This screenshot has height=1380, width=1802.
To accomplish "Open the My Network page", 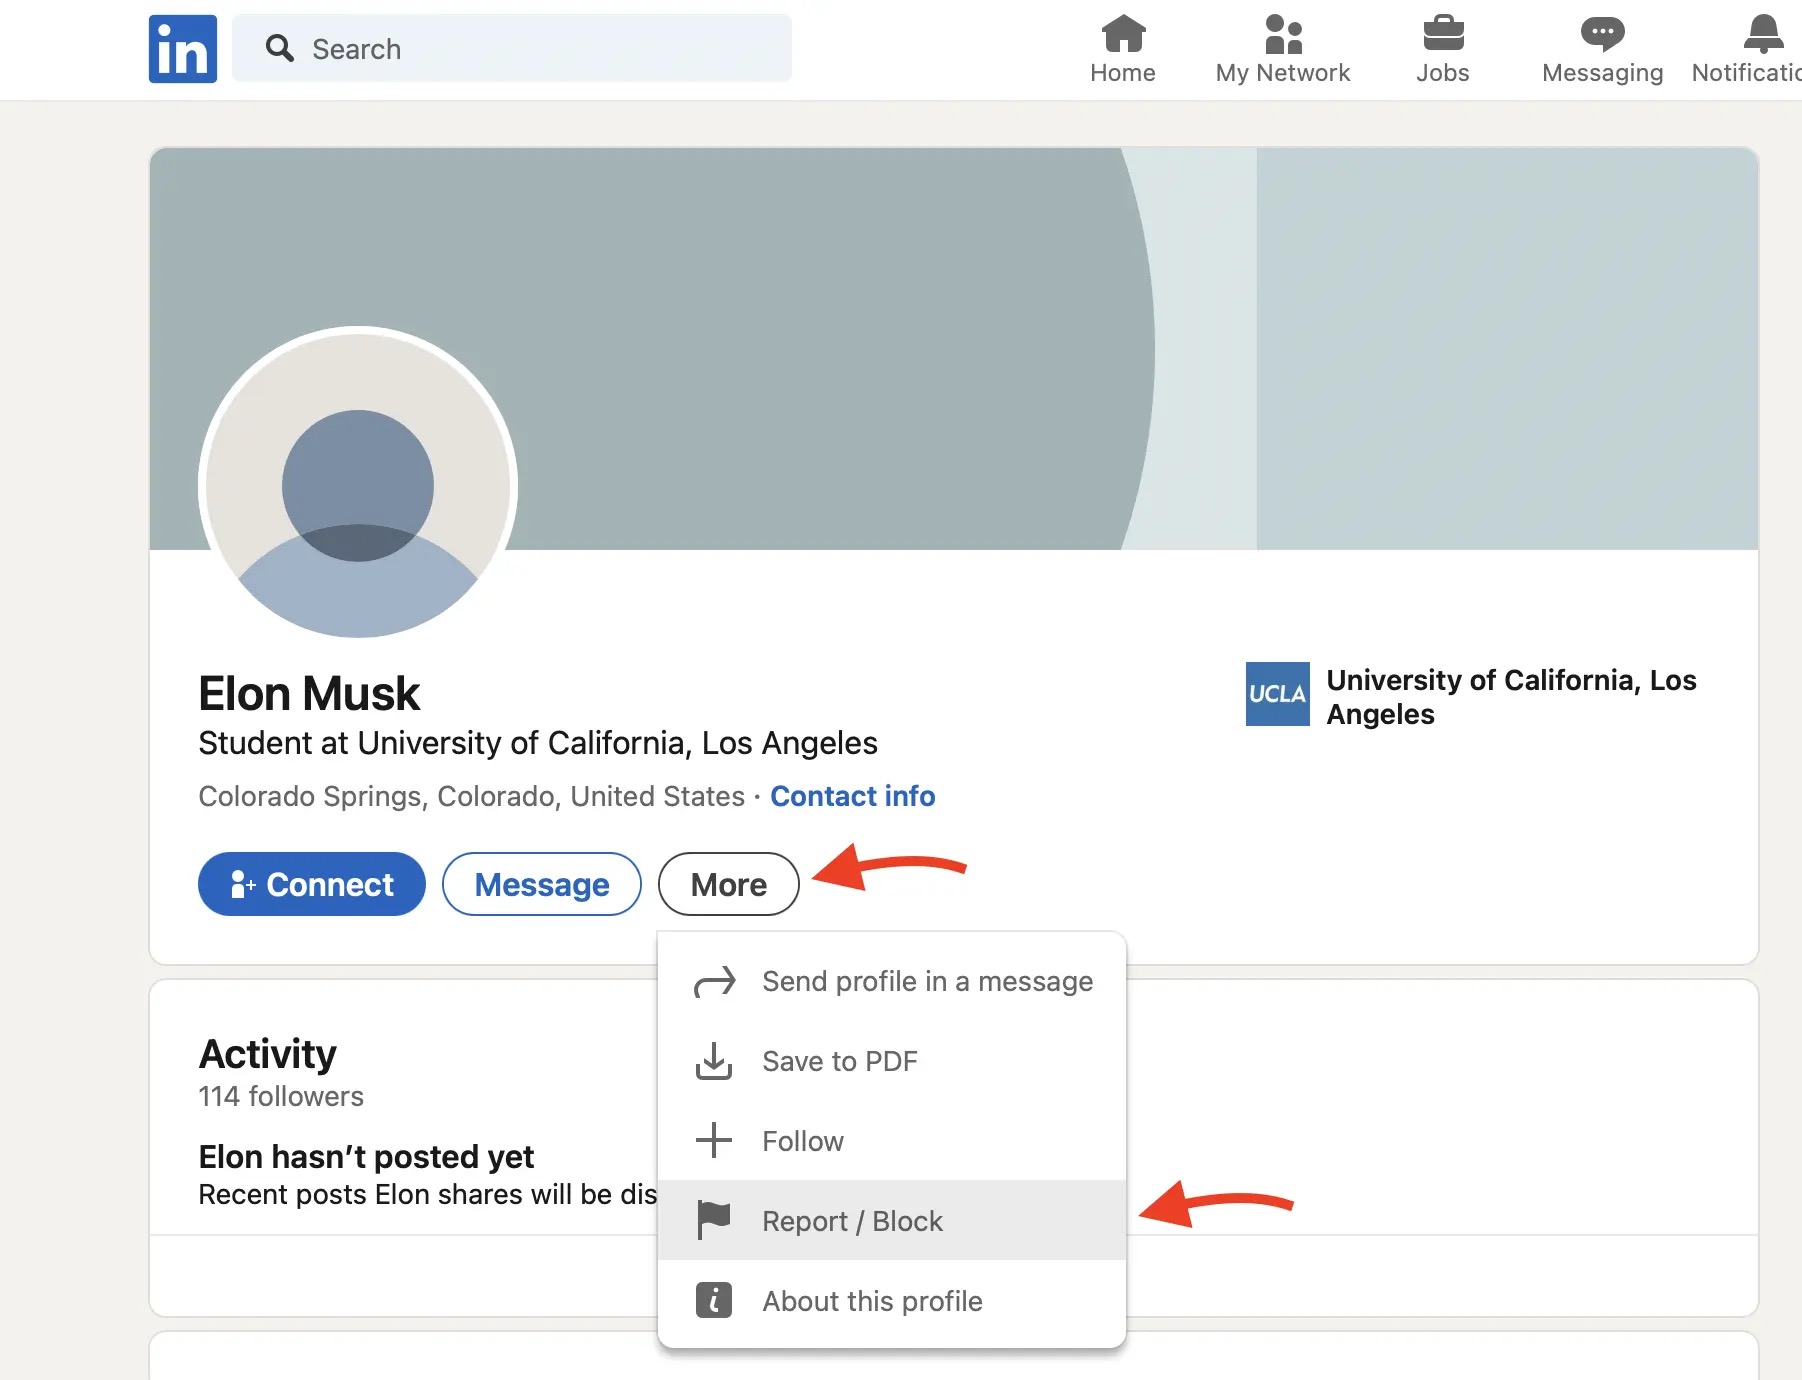I will point(1283,48).
